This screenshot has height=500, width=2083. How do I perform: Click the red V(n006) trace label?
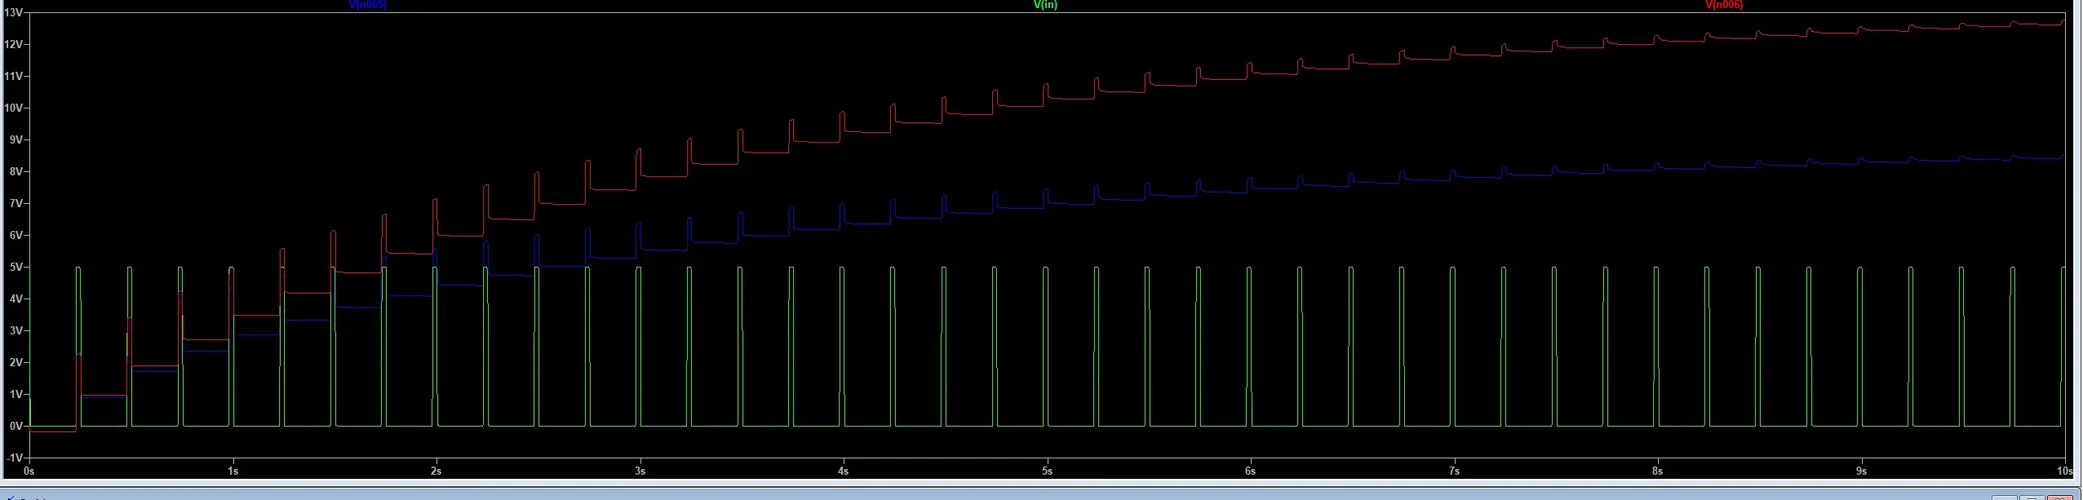tap(1723, 5)
